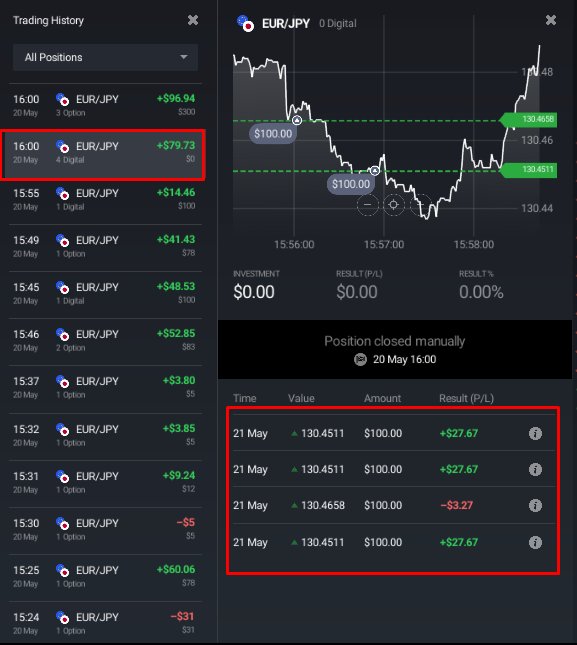Image resolution: width=577 pixels, height=645 pixels.
Task: Click the Value column header
Action: pos(301,398)
